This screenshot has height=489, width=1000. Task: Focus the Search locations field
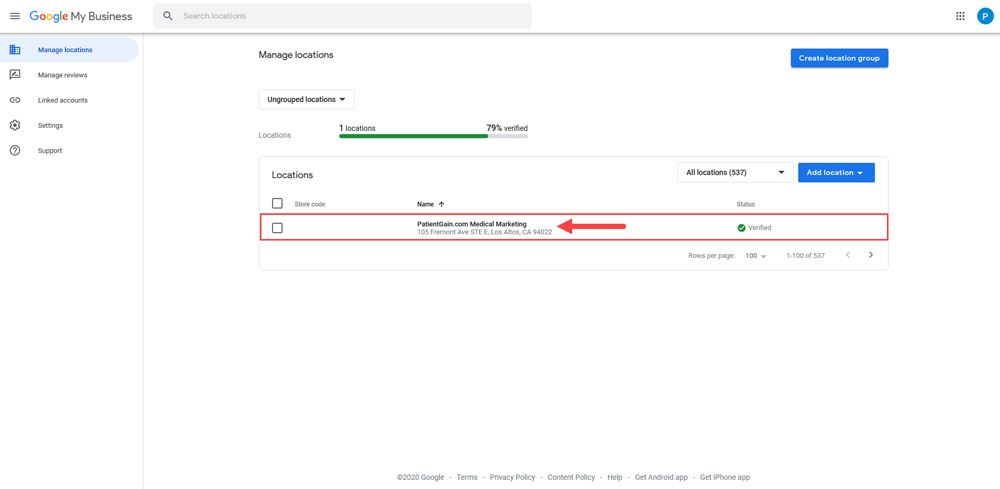click(342, 16)
